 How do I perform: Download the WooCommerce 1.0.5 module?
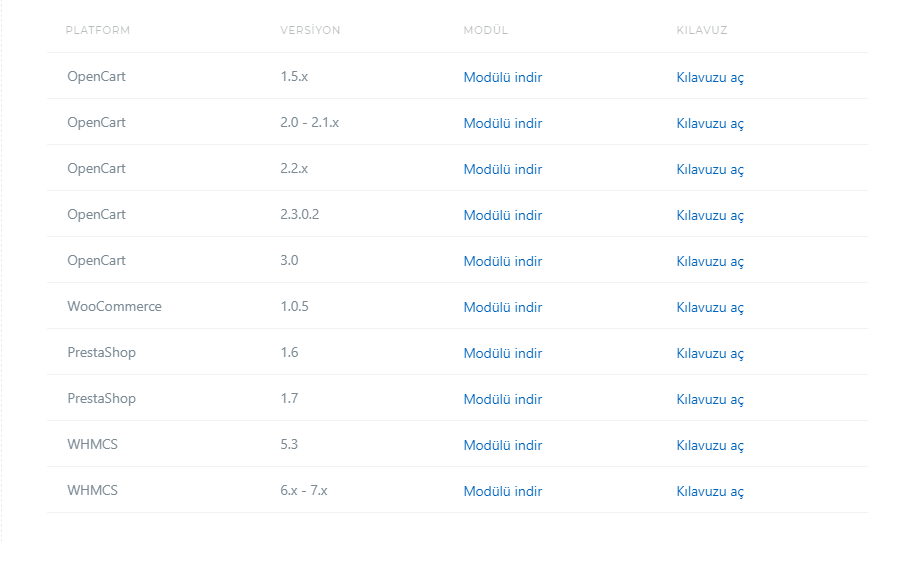(x=503, y=307)
